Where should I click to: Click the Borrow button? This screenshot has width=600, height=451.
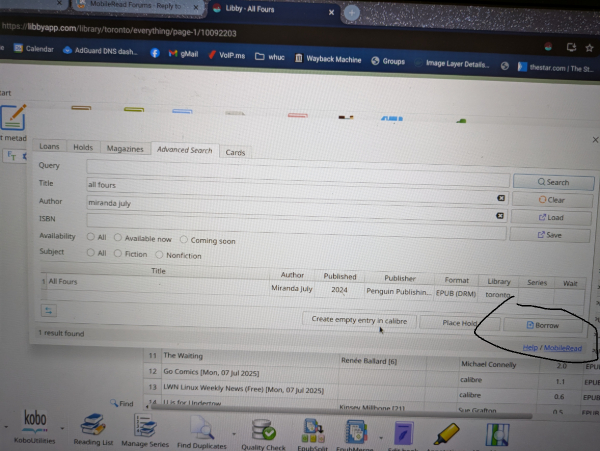click(x=543, y=325)
